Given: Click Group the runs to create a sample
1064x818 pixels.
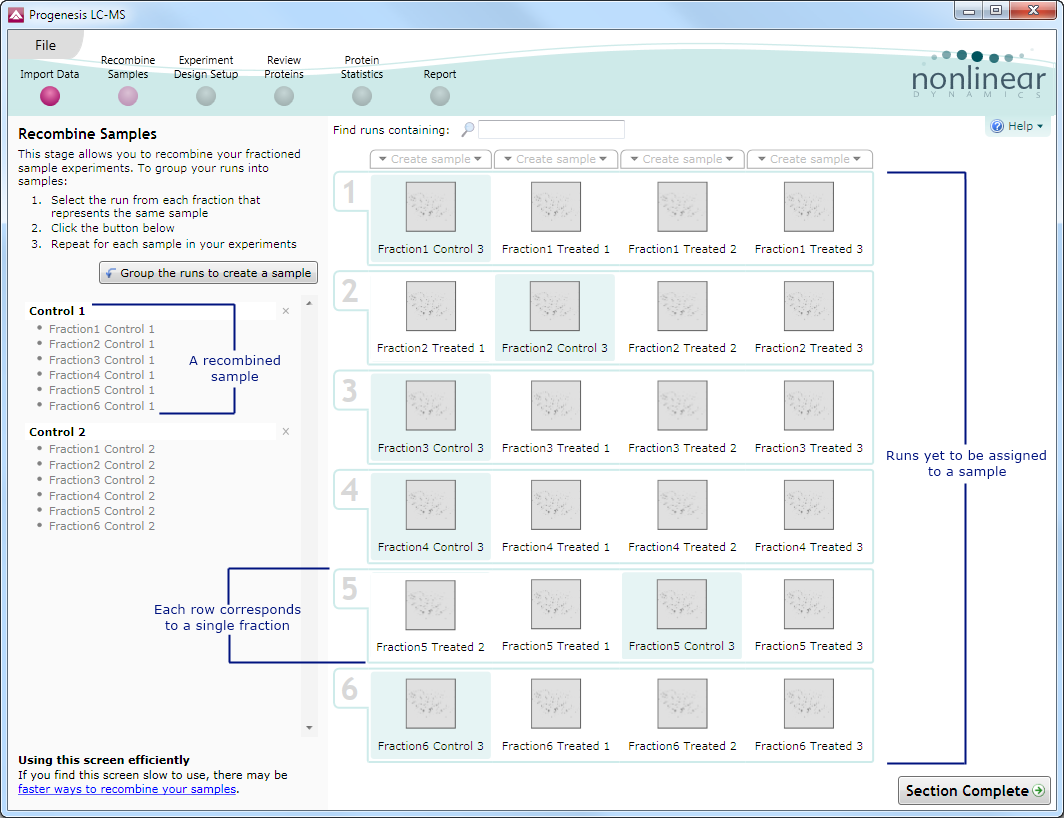Looking at the screenshot, I should pos(208,273).
